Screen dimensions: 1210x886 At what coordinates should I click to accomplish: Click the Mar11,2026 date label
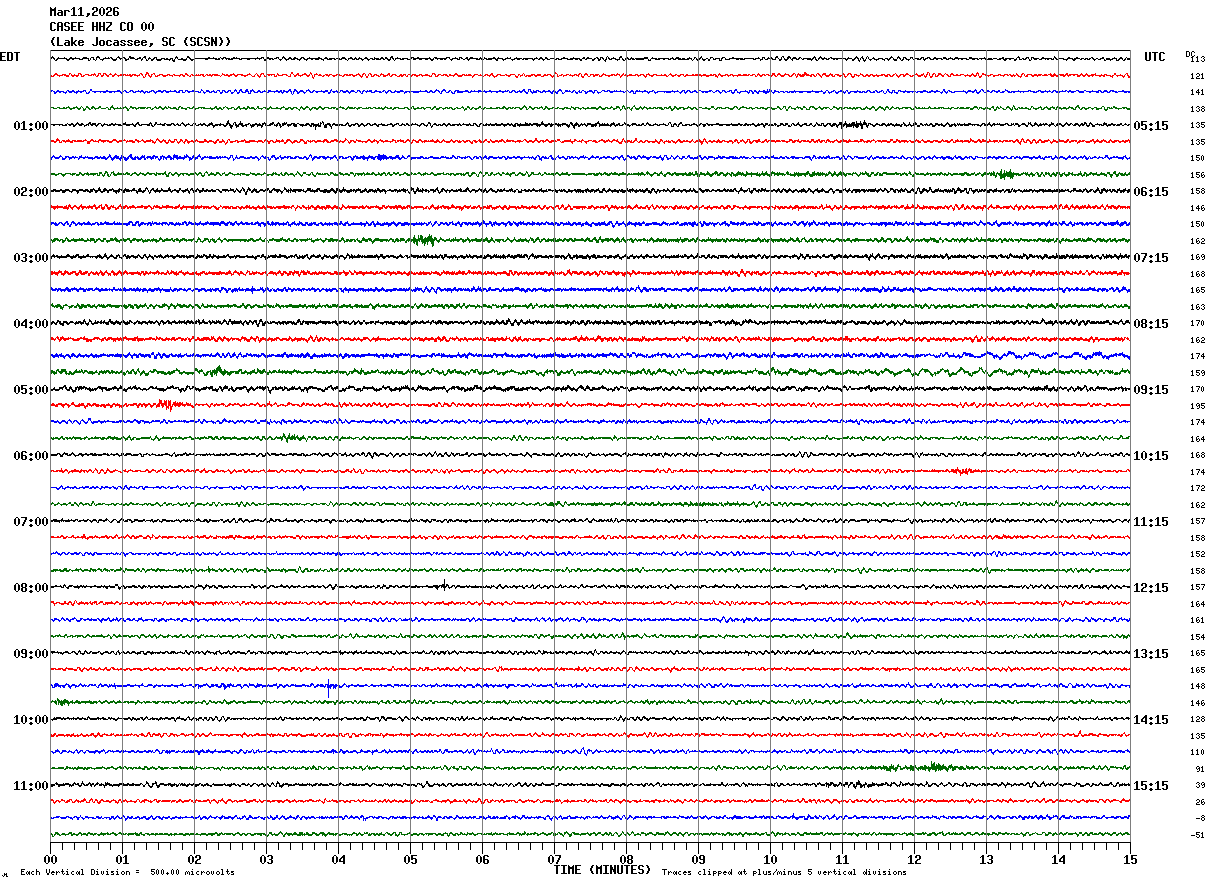click(84, 12)
